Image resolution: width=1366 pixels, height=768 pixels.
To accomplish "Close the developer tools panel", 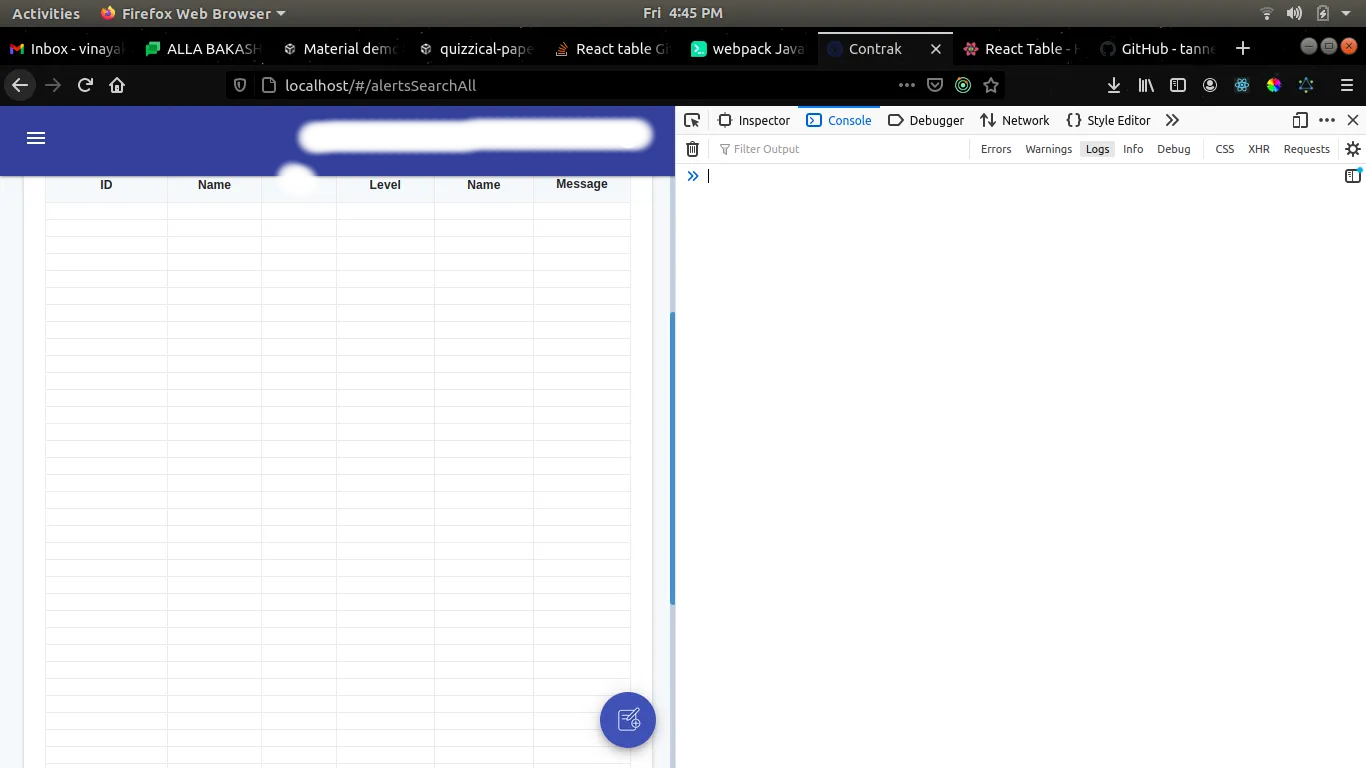I will click(1353, 120).
